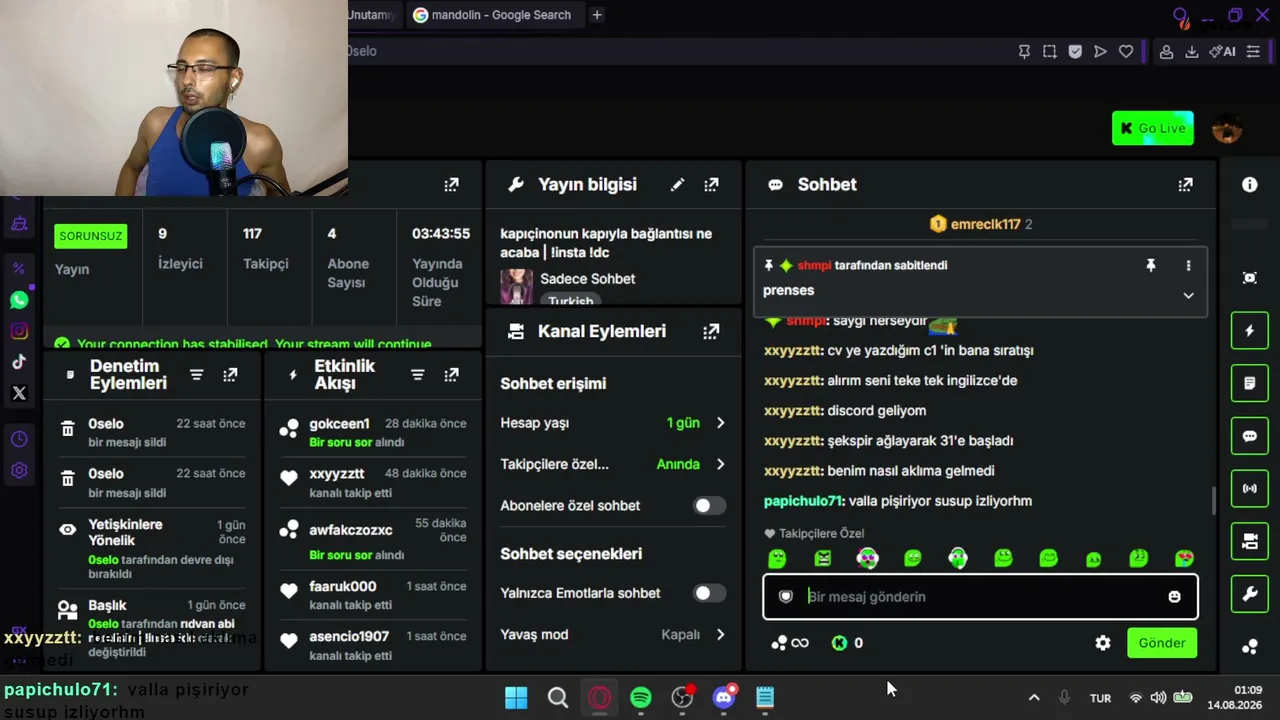Click the chat bubble icon in right sidebar
1280x720 pixels.
click(x=1249, y=436)
